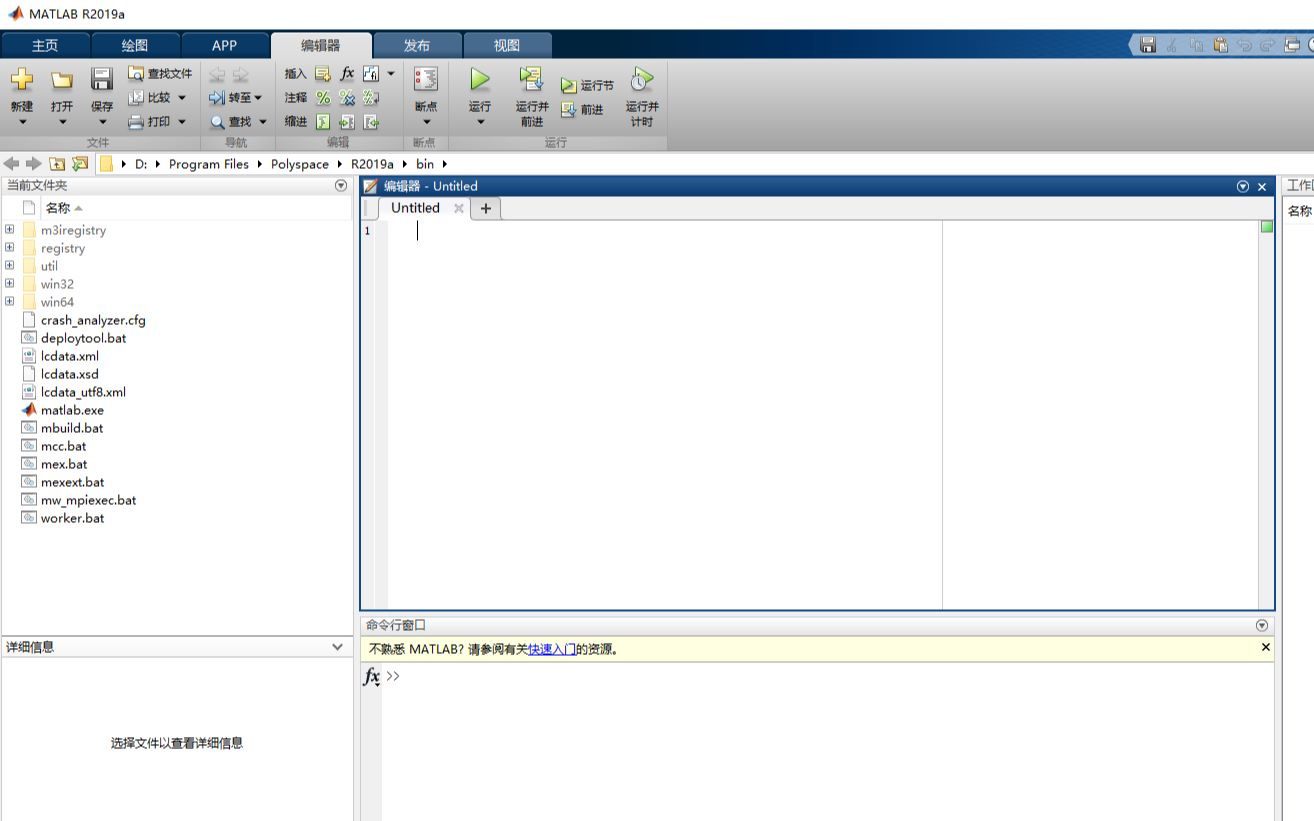Click the green % comment icon

[323, 97]
